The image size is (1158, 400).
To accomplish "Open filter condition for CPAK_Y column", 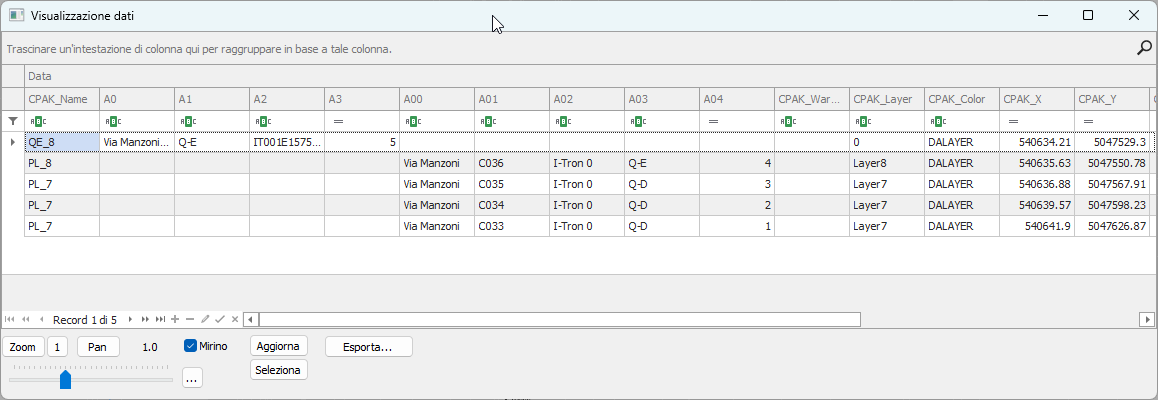I will coord(1088,121).
